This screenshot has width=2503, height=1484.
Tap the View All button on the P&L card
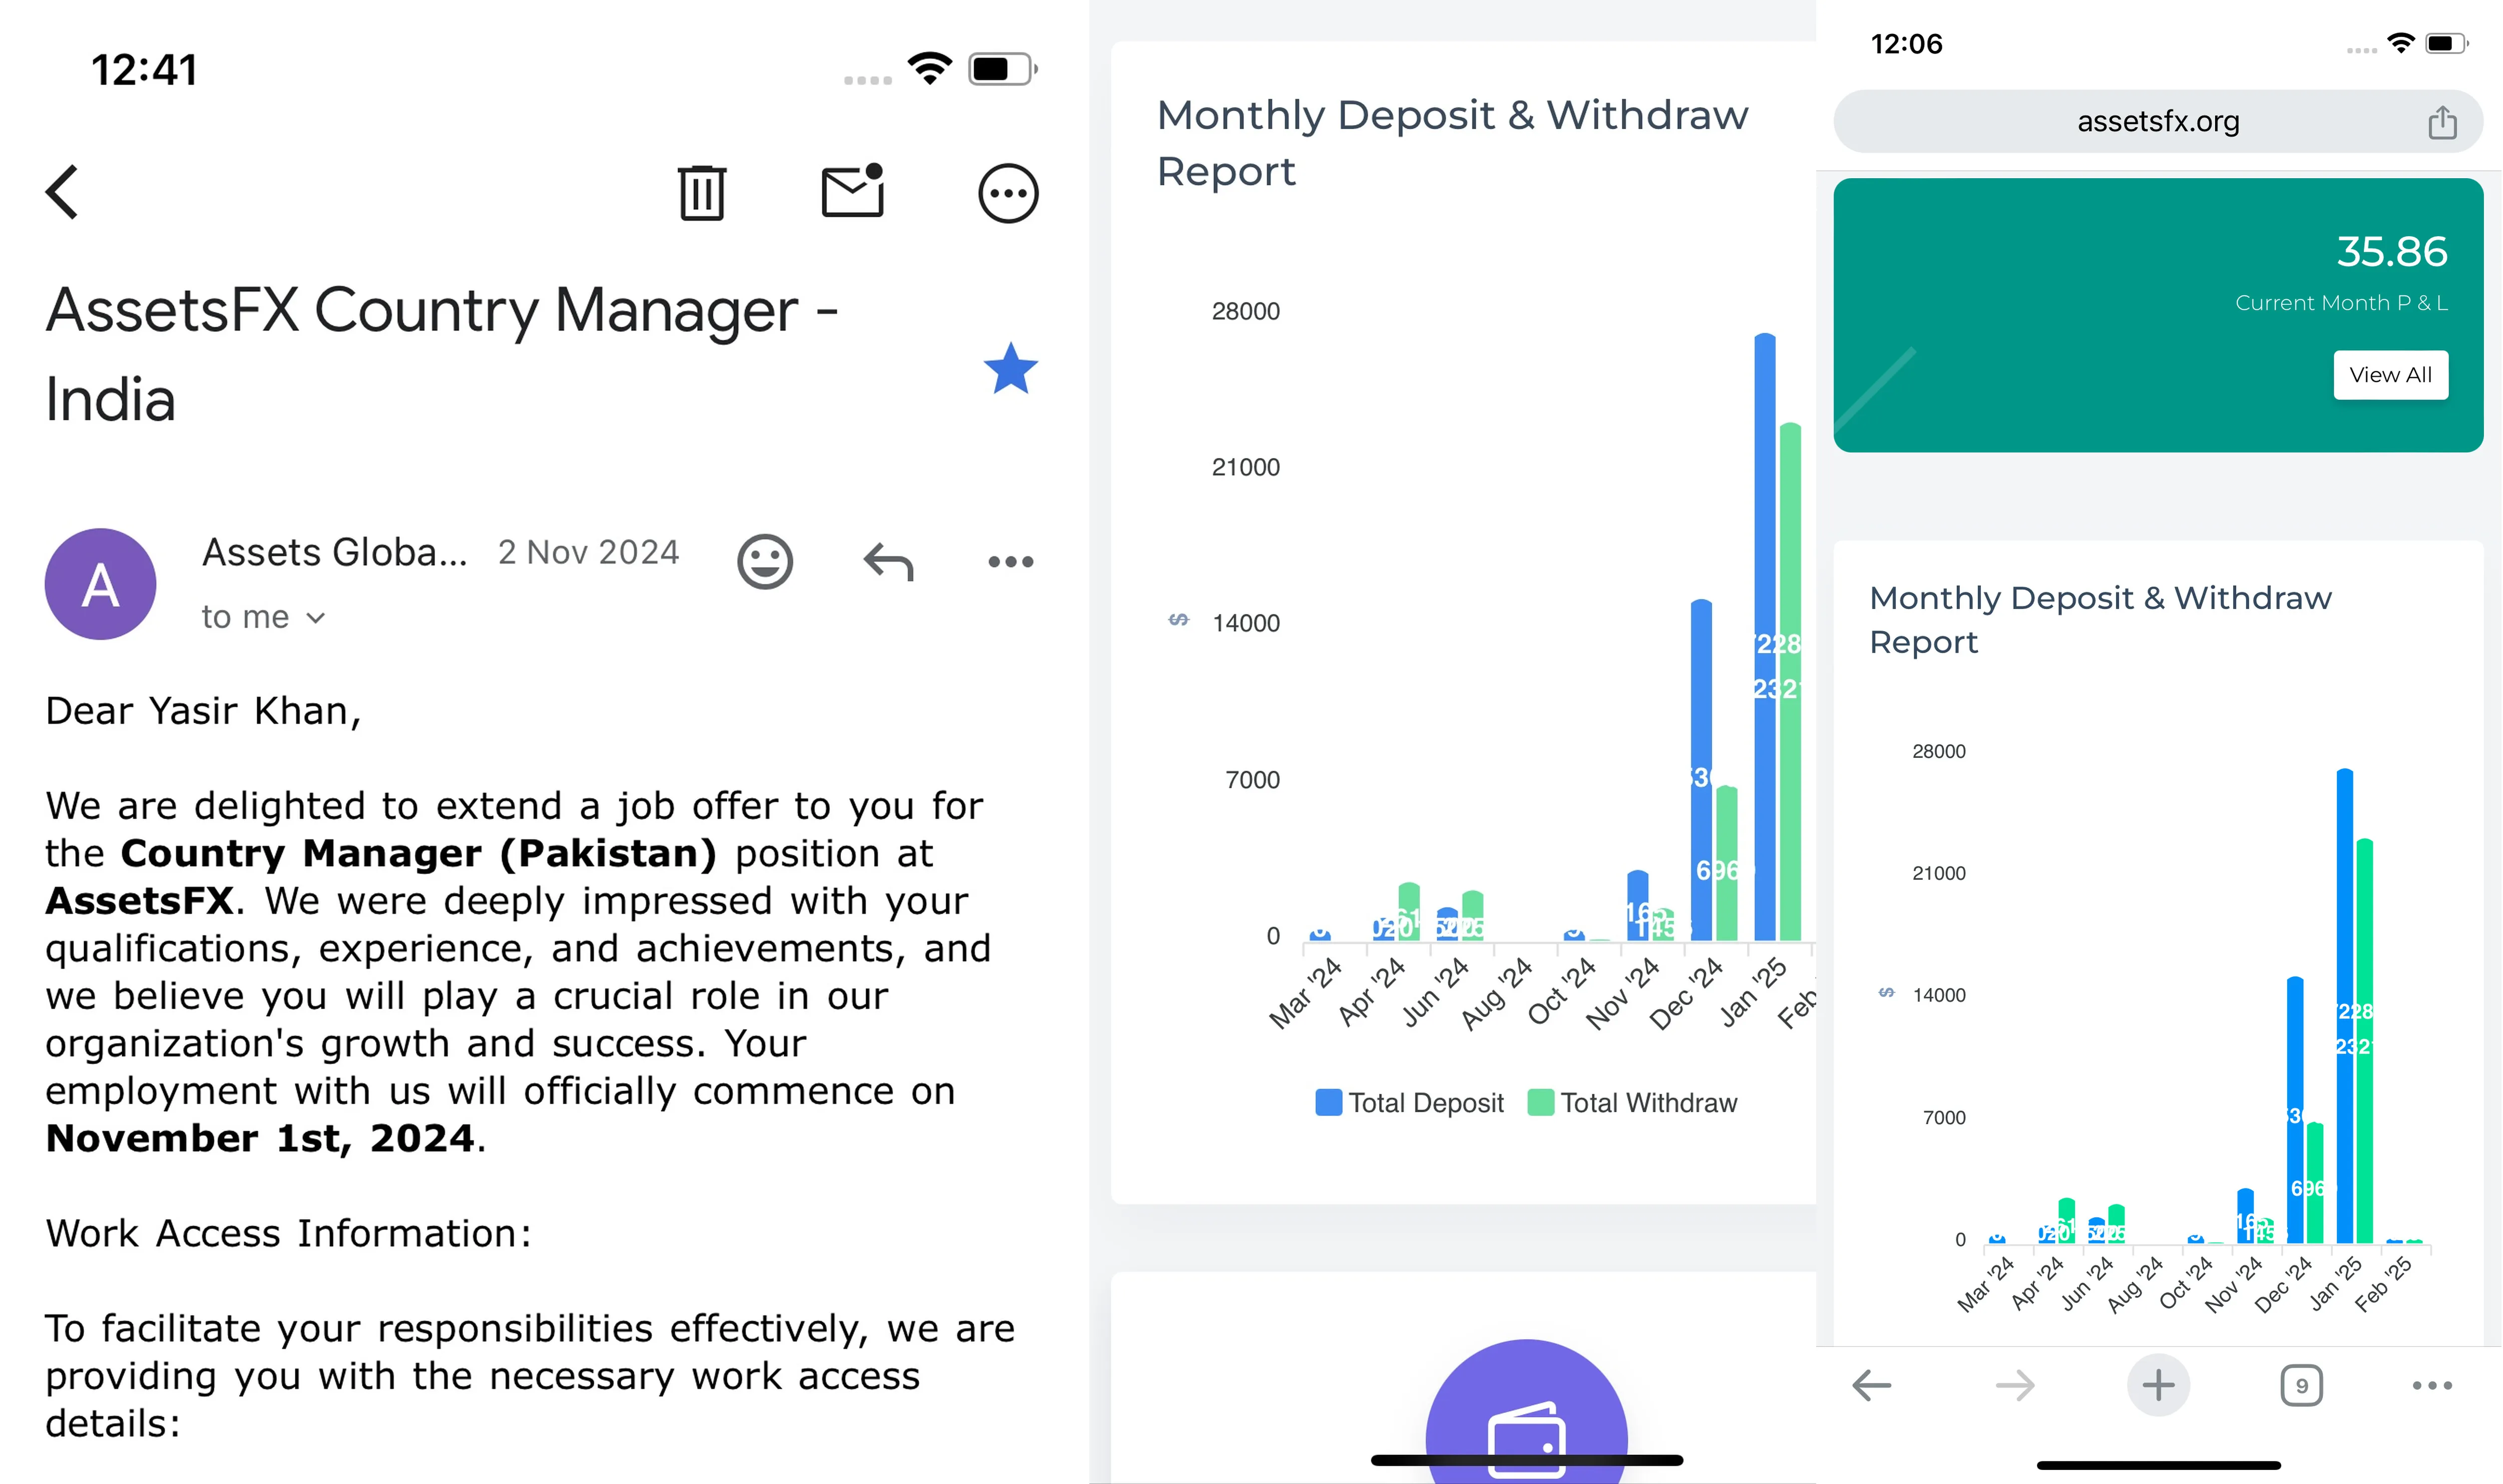click(2390, 375)
